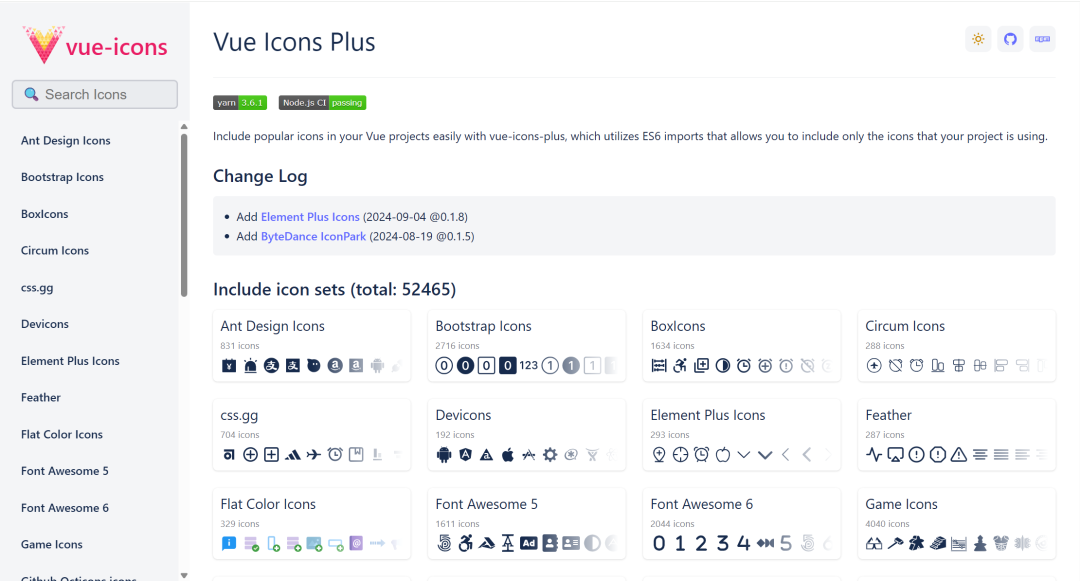Go to Circum Icons sidebar entry

tap(55, 251)
